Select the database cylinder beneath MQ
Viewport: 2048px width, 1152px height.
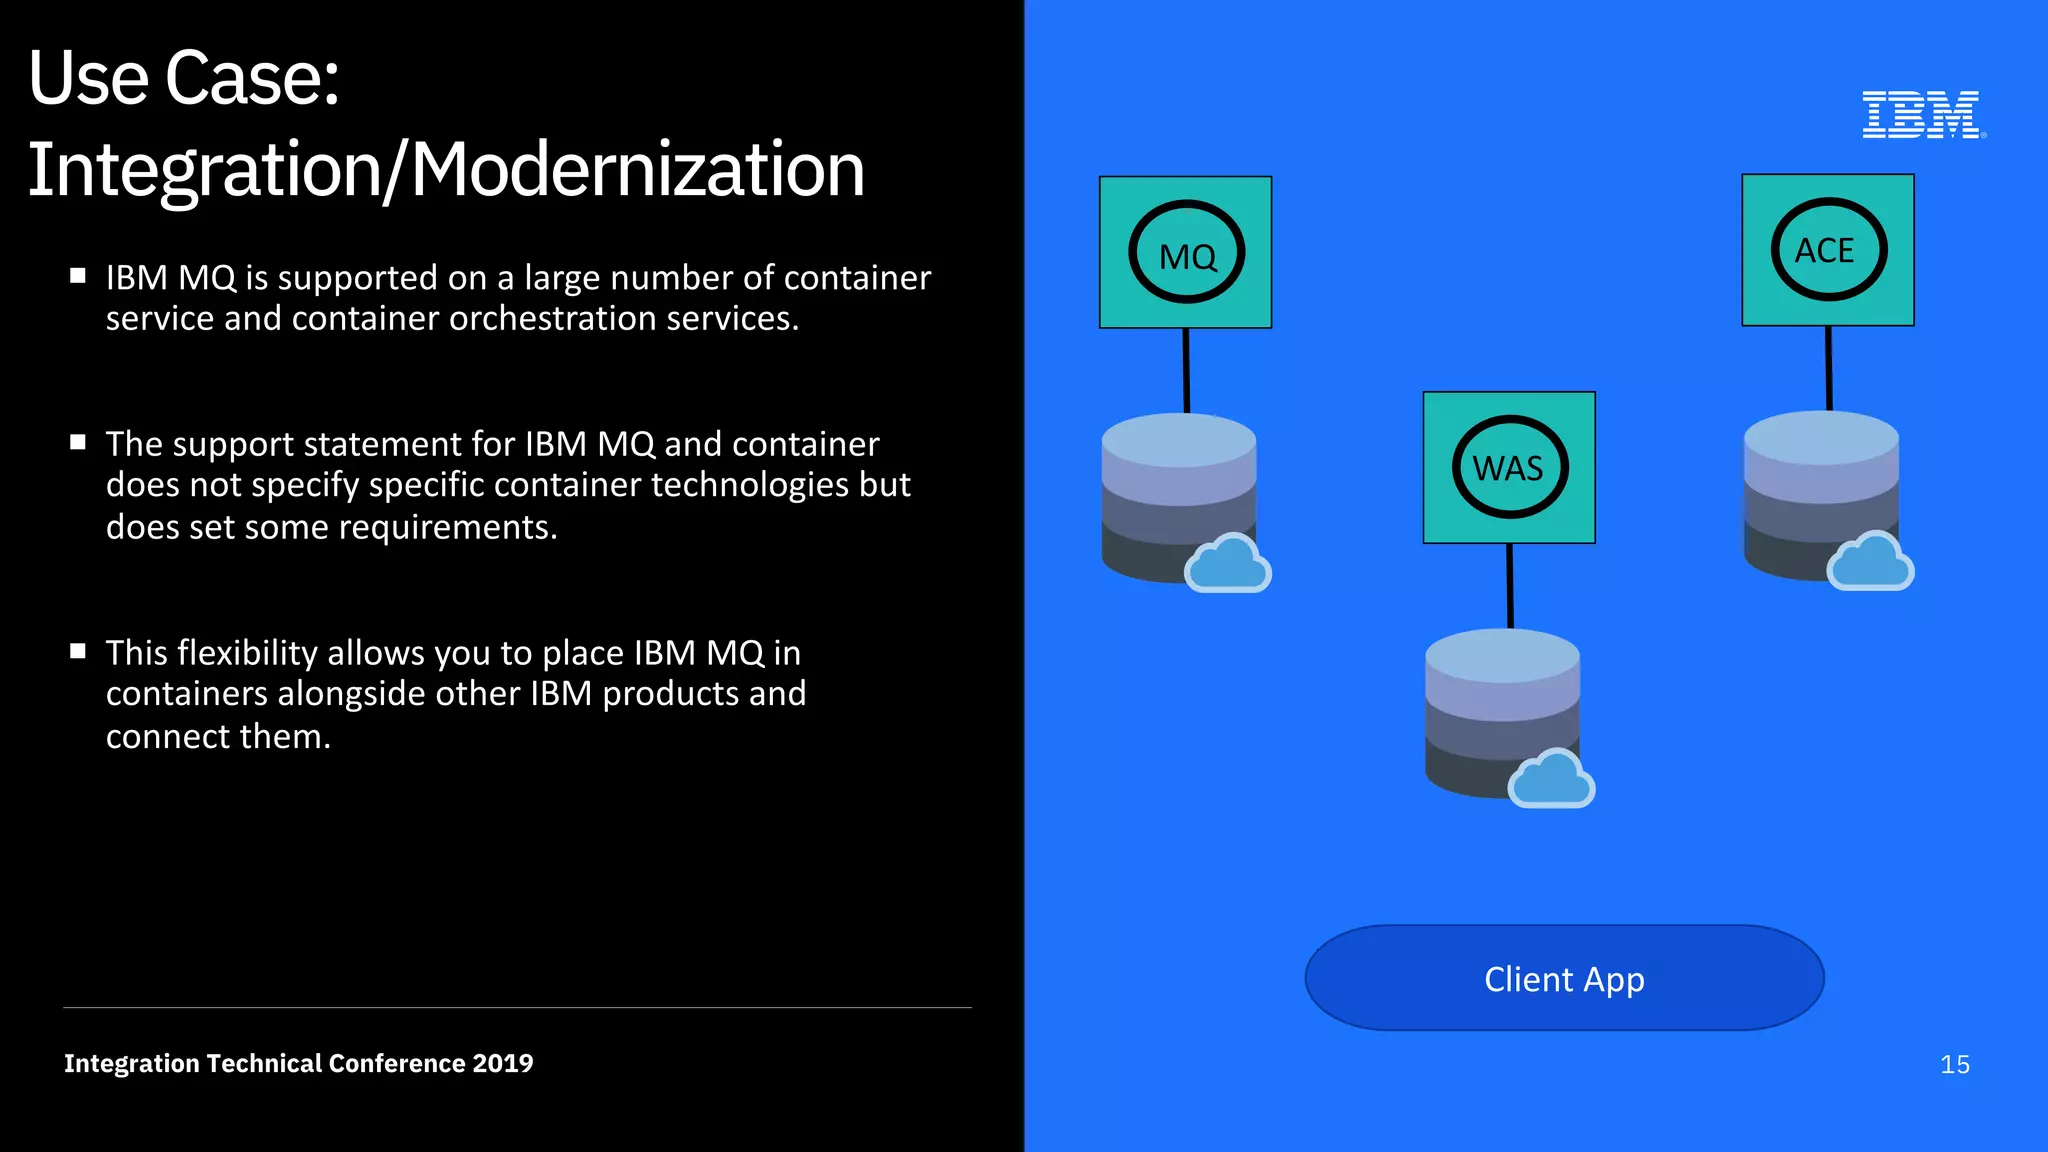tap(1178, 498)
